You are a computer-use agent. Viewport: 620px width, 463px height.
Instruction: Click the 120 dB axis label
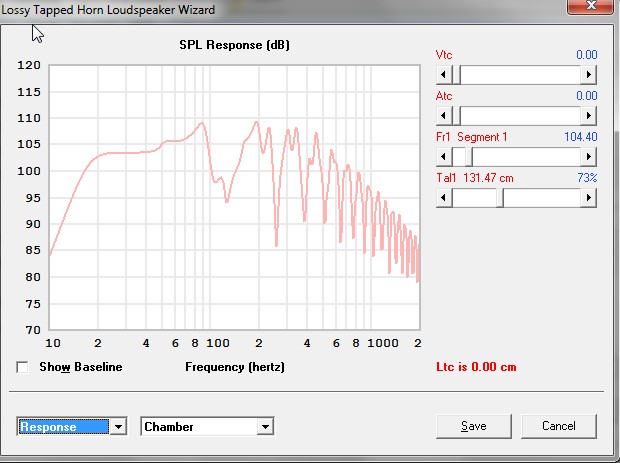(29, 65)
